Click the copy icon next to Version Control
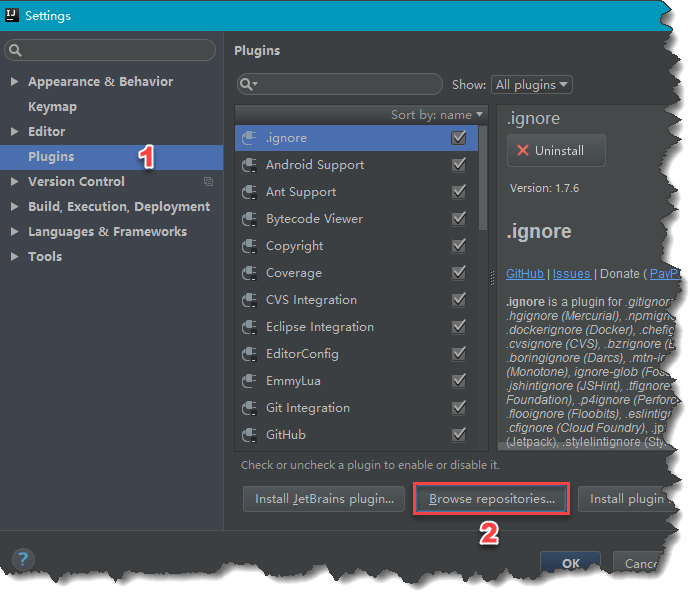 (208, 181)
